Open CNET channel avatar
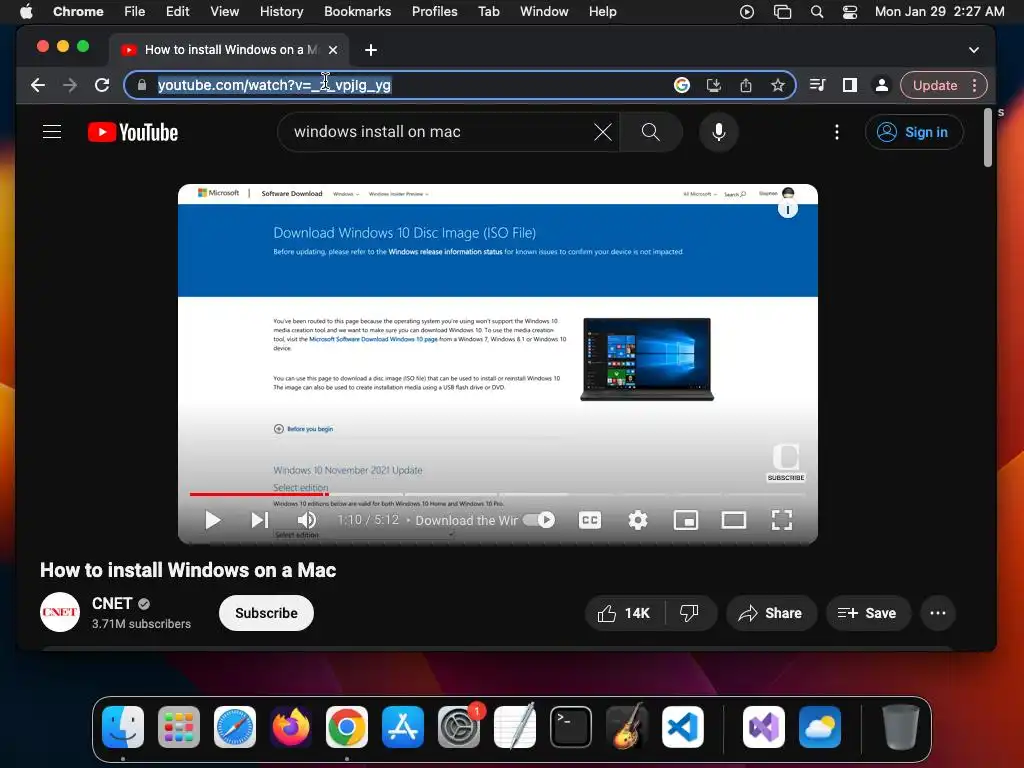This screenshot has width=1024, height=768. [x=59, y=612]
